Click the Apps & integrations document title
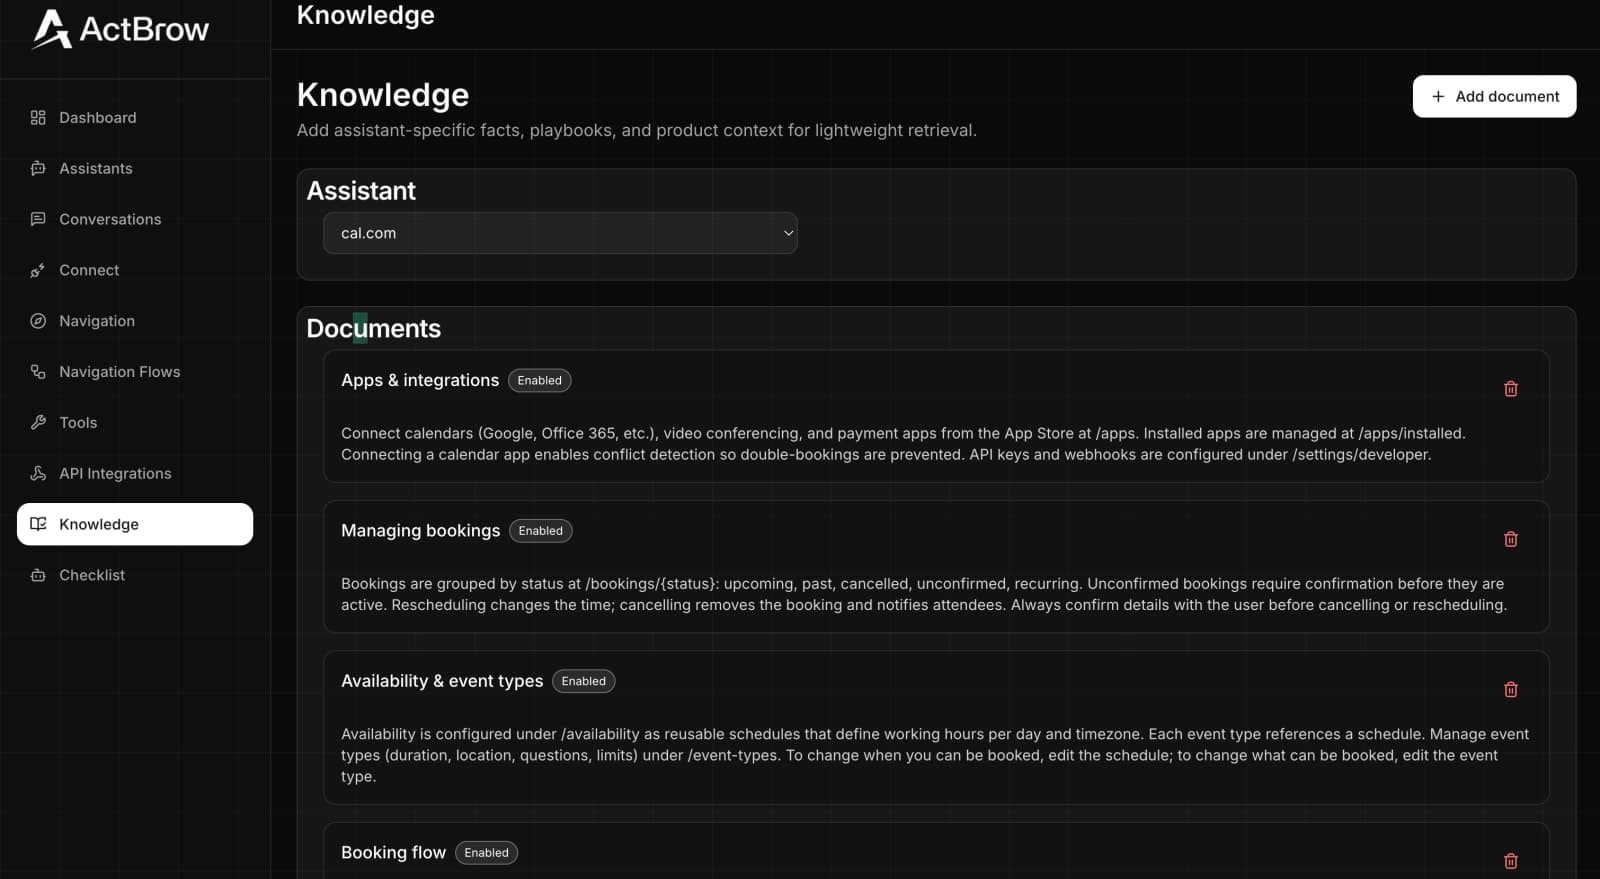This screenshot has width=1600, height=879. [420, 380]
